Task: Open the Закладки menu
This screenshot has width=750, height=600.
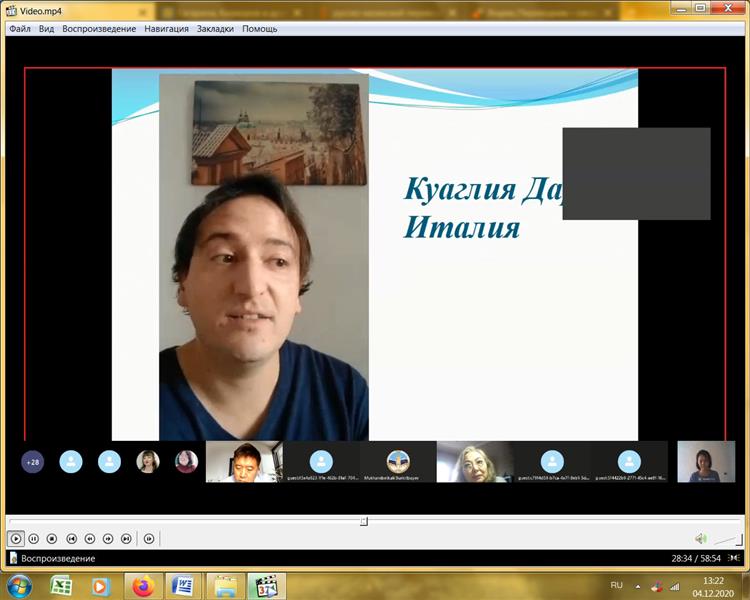Action: (x=215, y=29)
